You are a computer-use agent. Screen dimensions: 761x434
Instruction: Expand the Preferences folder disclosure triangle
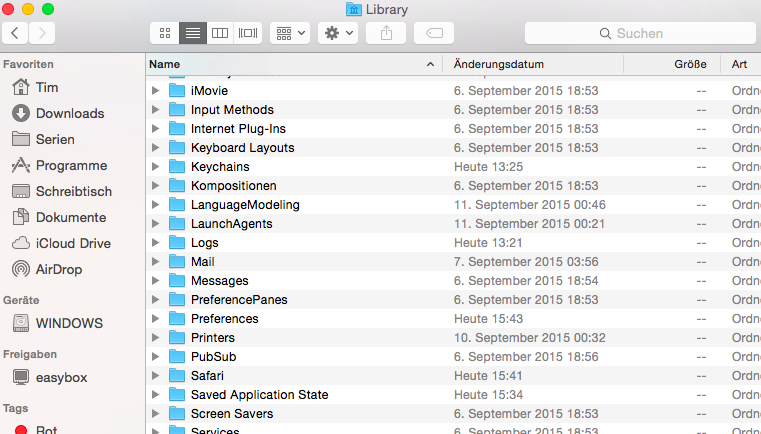[155, 319]
